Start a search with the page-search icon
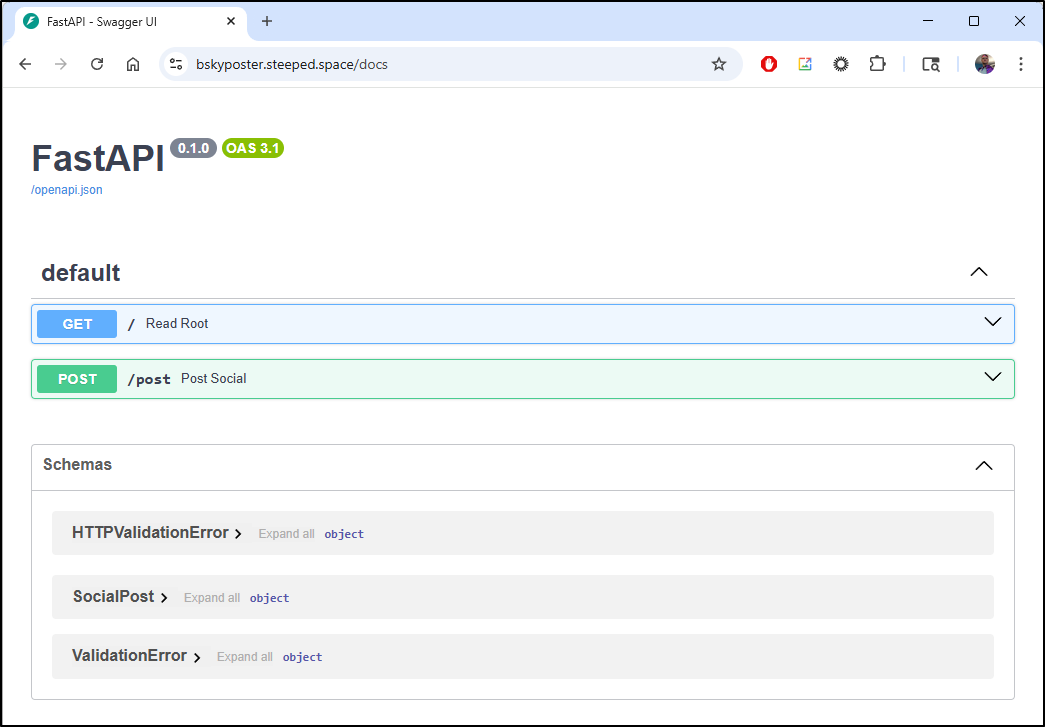1045x727 pixels. click(x=929, y=63)
